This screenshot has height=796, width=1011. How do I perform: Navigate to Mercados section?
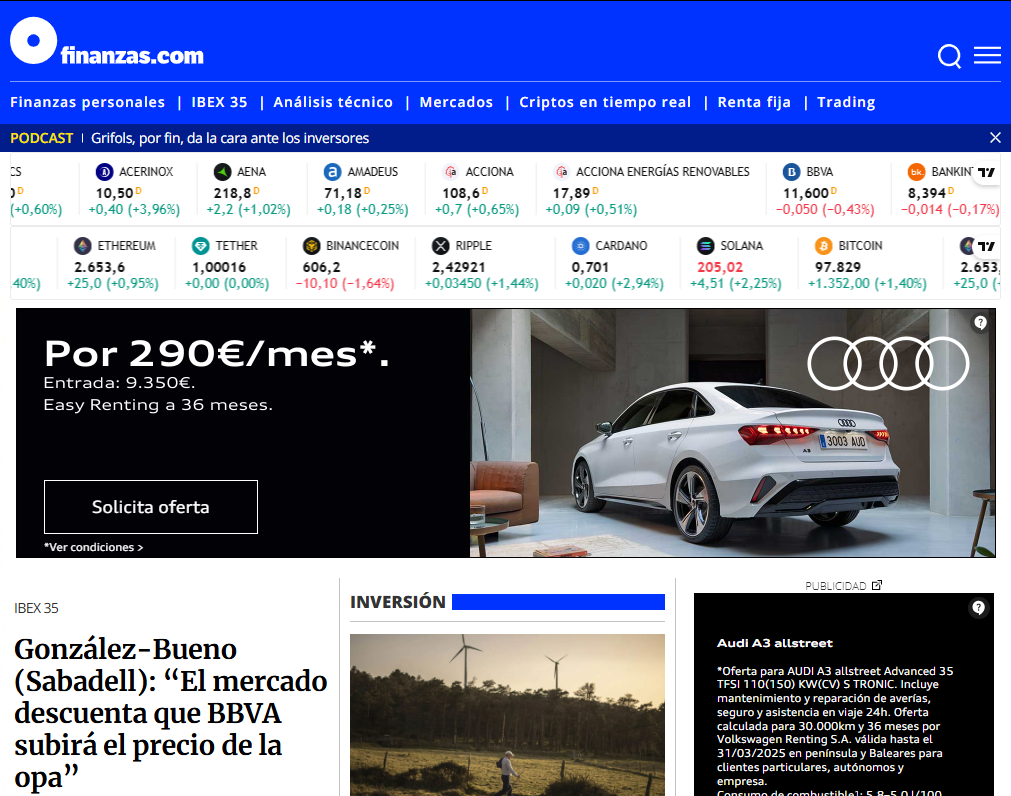[x=456, y=102]
